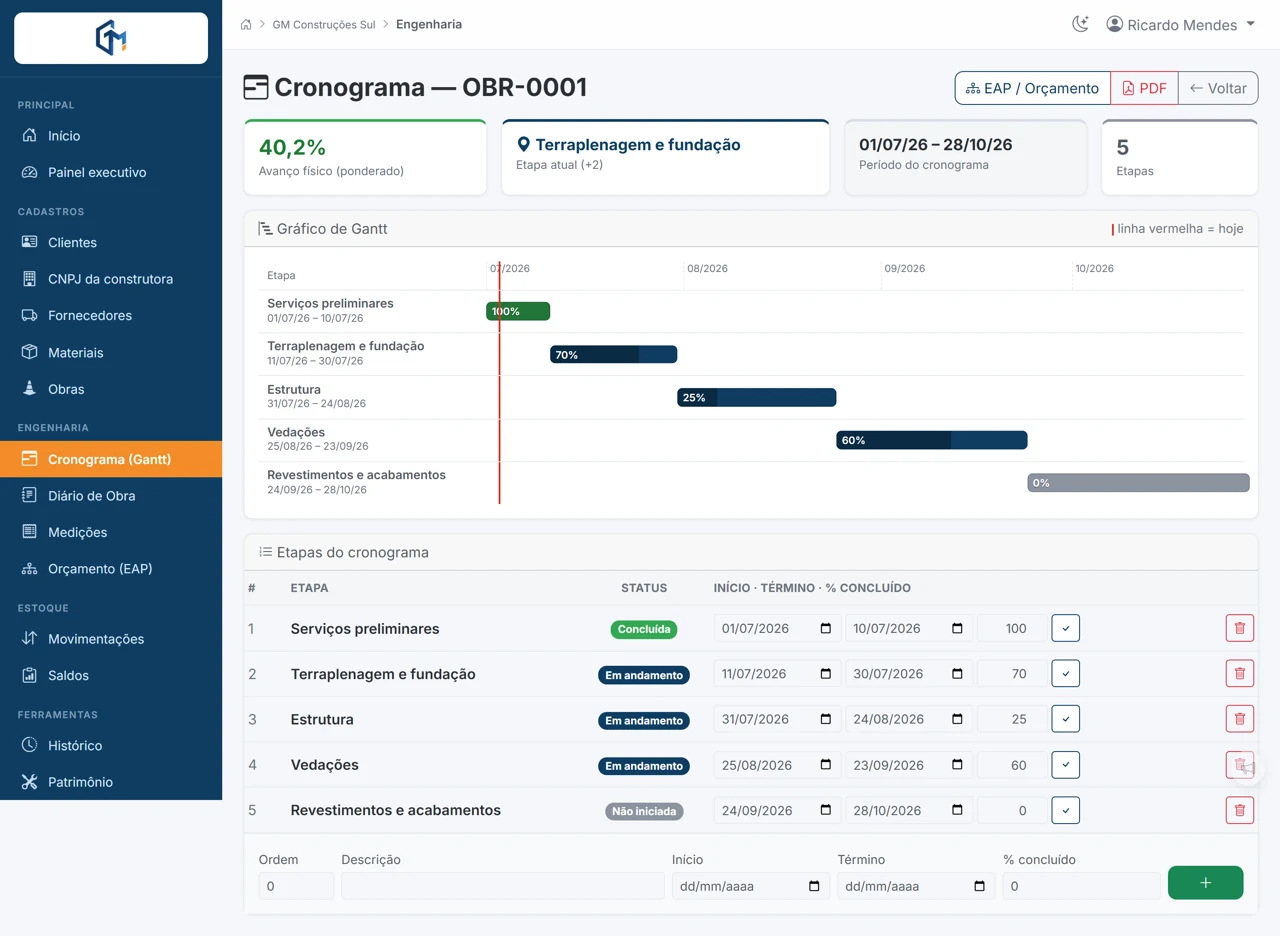1280x936 pixels.
Task: Click the new stage Descrição field
Action: pos(503,886)
